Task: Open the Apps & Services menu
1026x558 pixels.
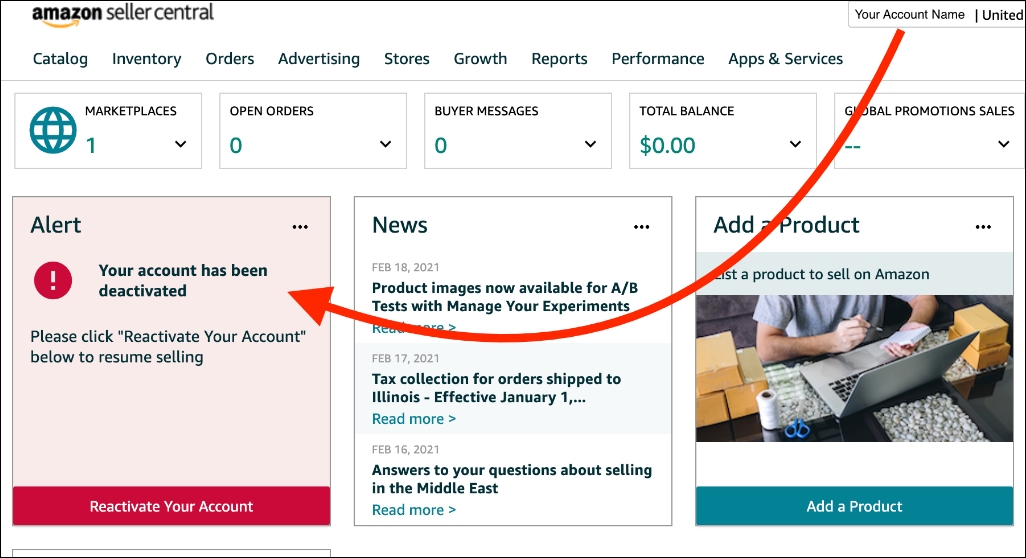Action: click(x=785, y=59)
